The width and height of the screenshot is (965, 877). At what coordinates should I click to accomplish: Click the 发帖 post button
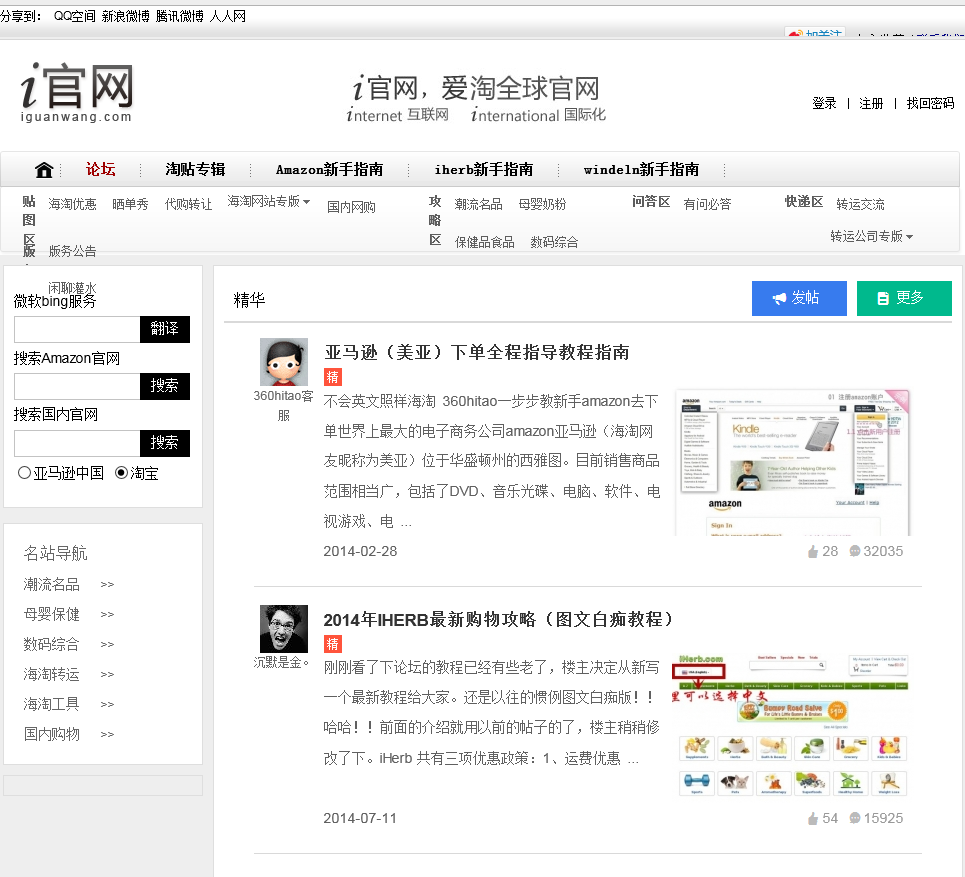point(799,298)
